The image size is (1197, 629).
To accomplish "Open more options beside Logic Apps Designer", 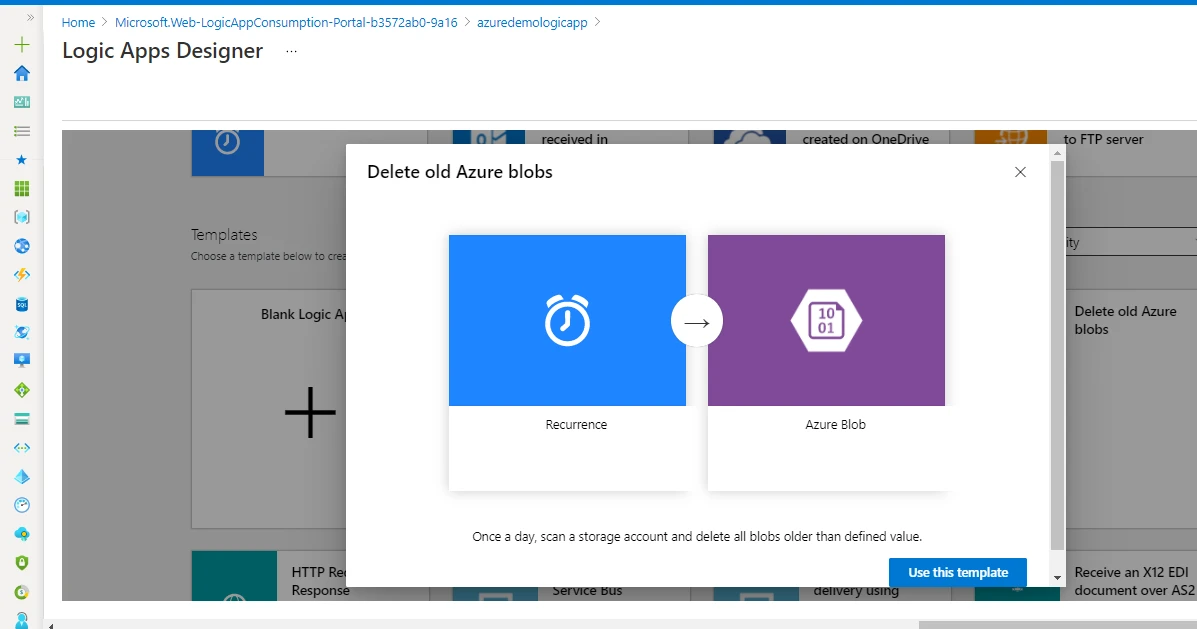I will tap(290, 51).
